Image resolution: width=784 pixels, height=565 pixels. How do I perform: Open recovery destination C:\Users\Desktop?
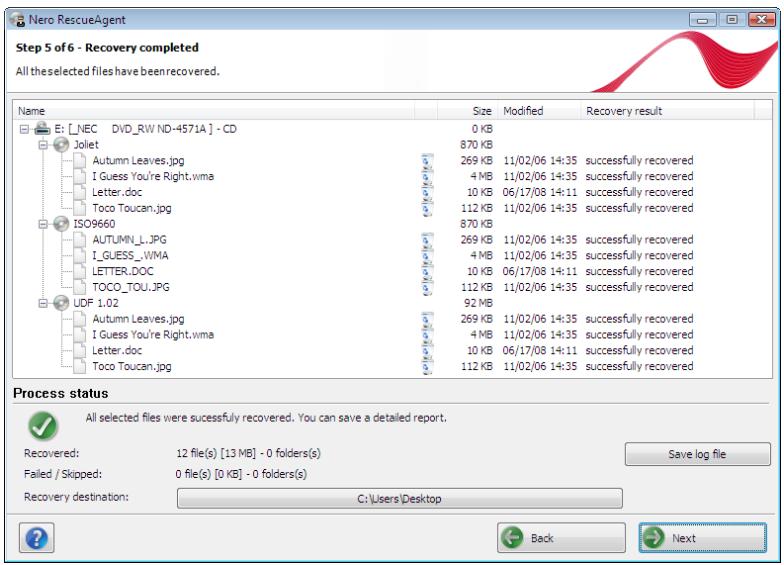400,498
